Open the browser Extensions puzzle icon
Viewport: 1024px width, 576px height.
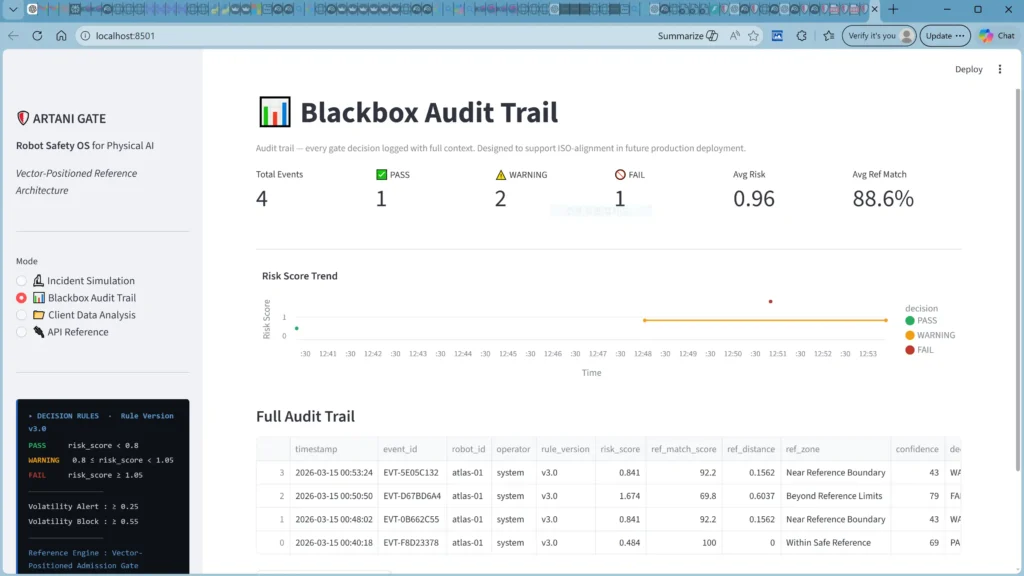click(x=802, y=35)
